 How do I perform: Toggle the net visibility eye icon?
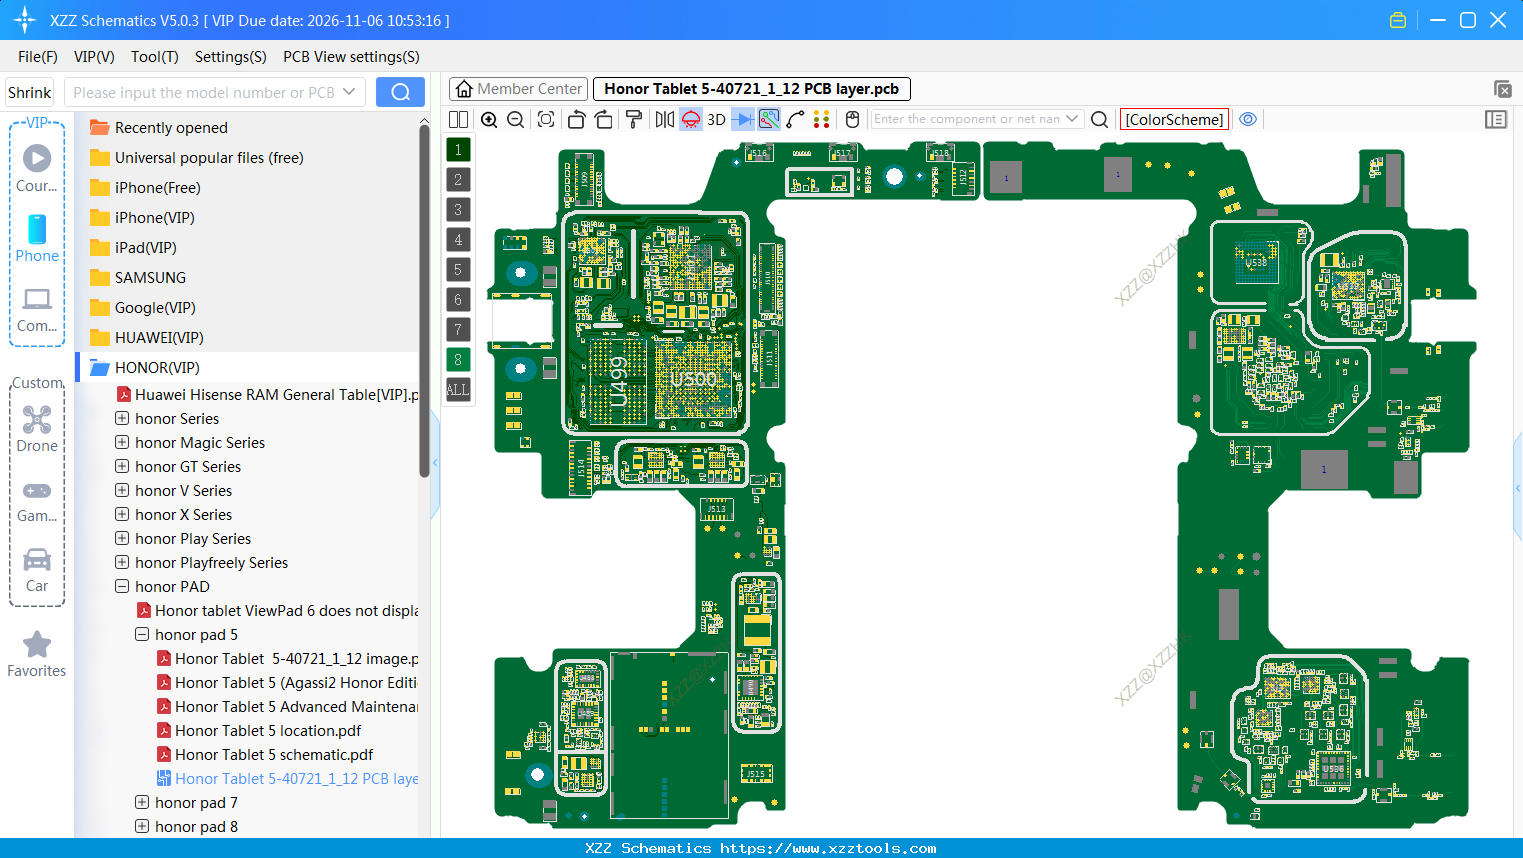pos(1248,119)
